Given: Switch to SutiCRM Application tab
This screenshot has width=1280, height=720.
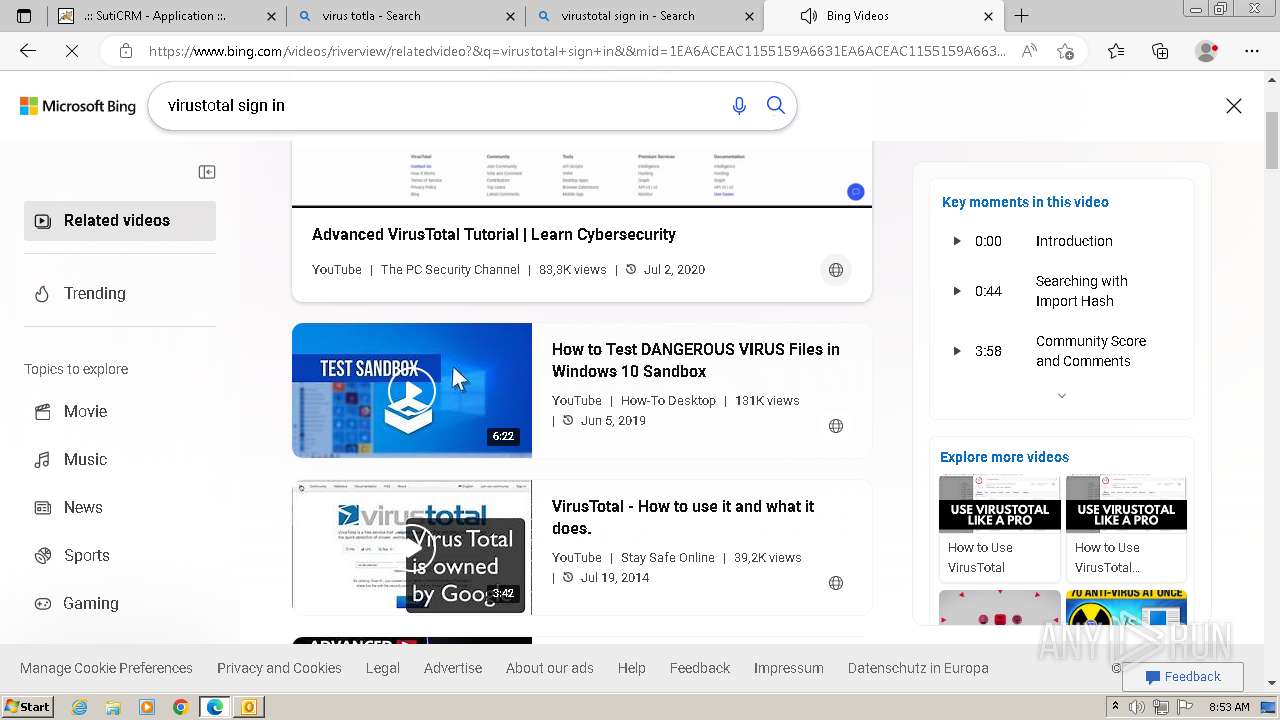Looking at the screenshot, I should pos(166,16).
